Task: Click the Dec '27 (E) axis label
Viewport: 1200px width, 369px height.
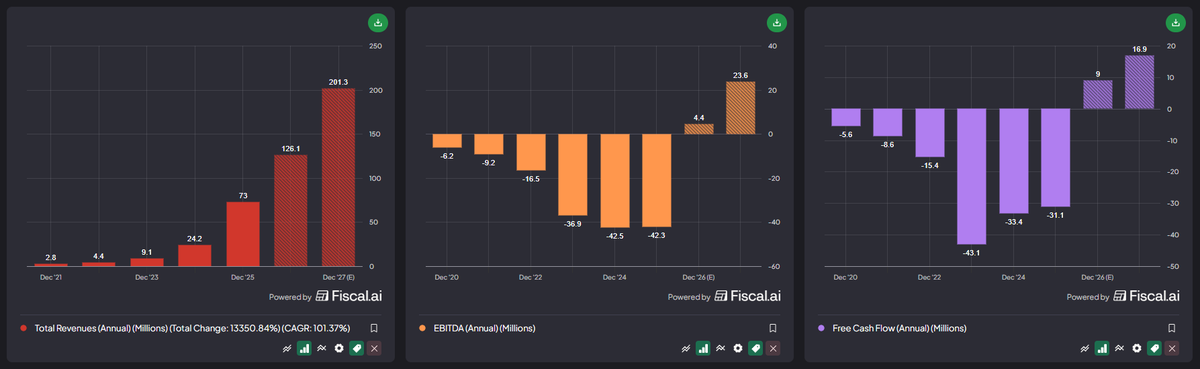Action: coord(339,276)
